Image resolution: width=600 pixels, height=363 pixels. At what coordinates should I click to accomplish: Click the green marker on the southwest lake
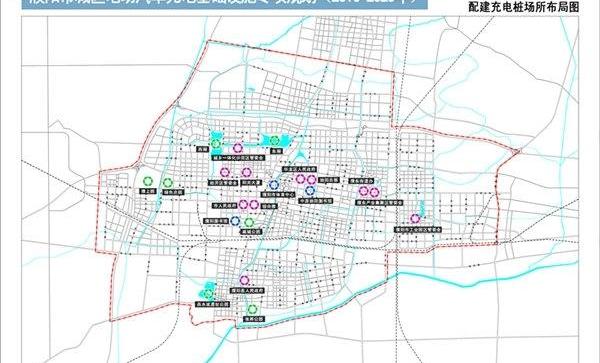tap(209, 294)
